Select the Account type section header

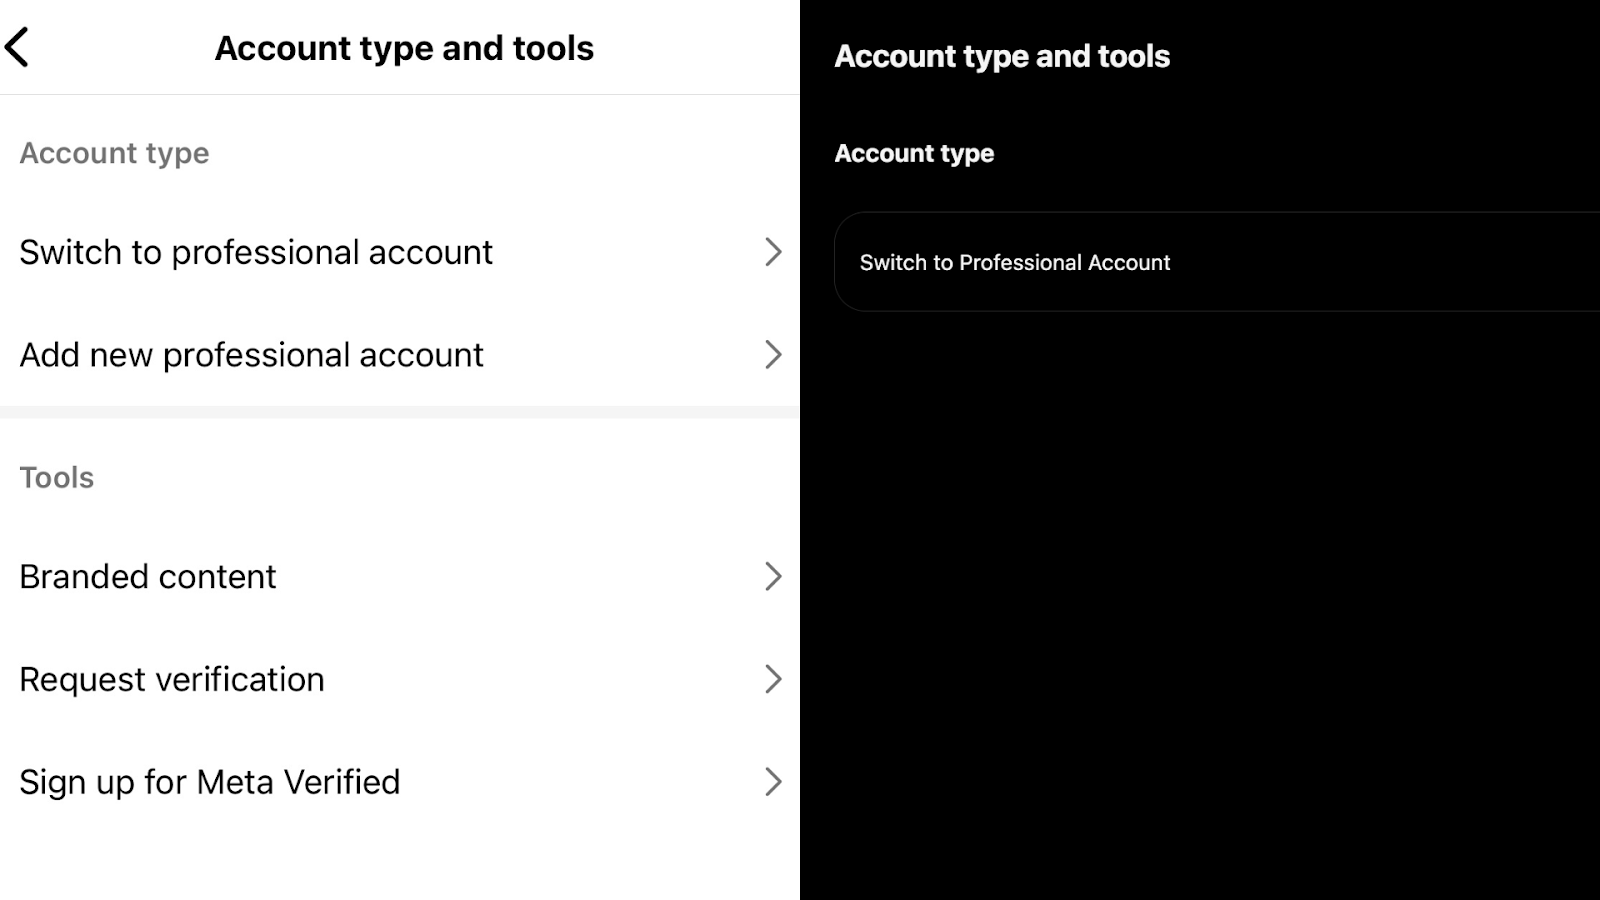point(114,152)
